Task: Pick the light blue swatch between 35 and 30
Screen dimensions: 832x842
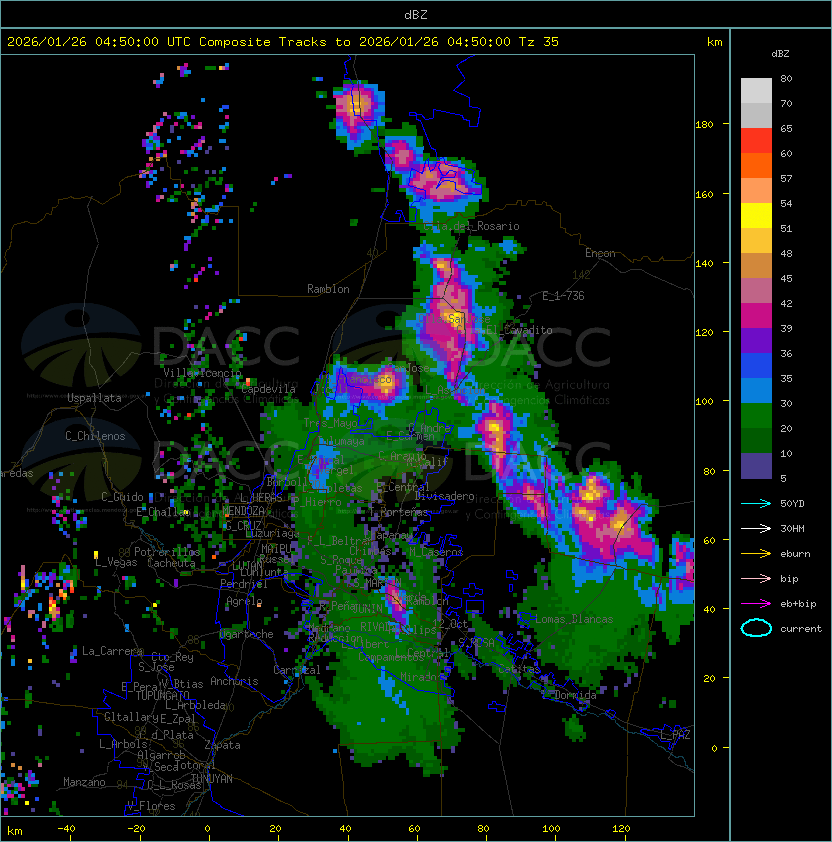Action: point(756,391)
